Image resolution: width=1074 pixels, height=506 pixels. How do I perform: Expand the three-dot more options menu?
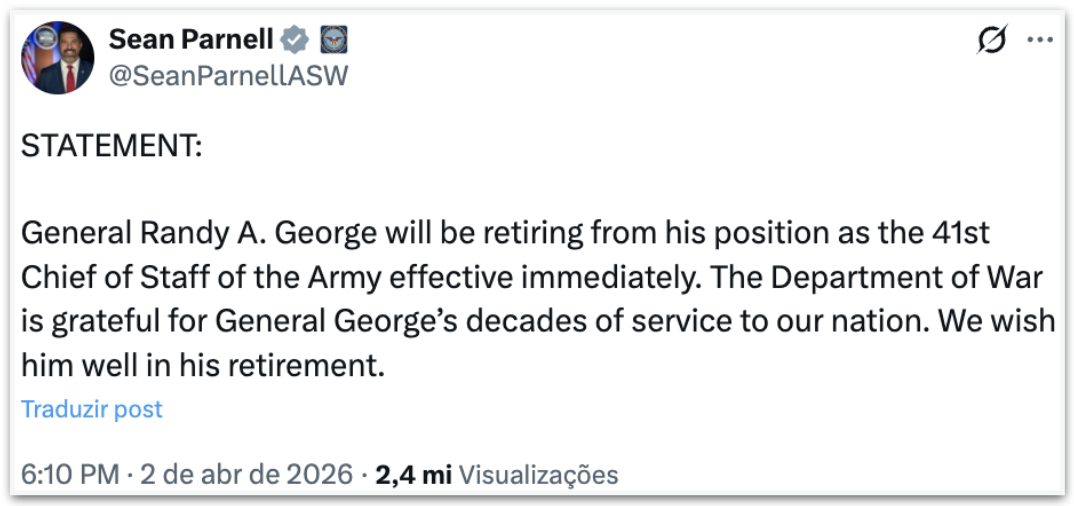click(x=1040, y=41)
